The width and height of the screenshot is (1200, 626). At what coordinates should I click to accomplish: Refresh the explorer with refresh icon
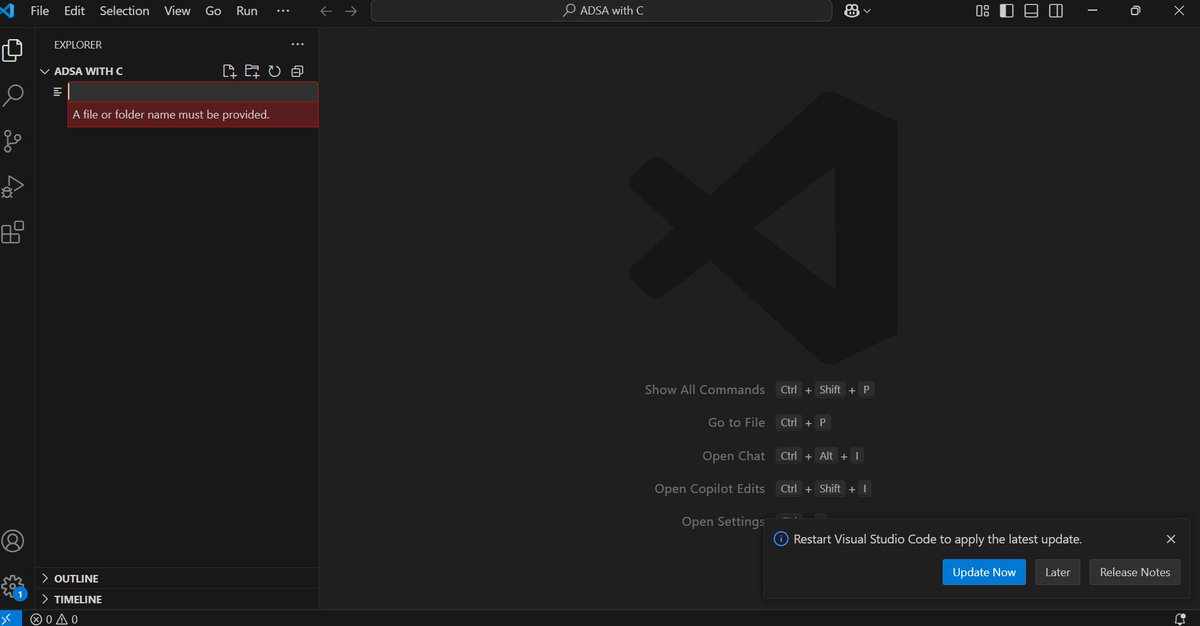pyautogui.click(x=274, y=71)
